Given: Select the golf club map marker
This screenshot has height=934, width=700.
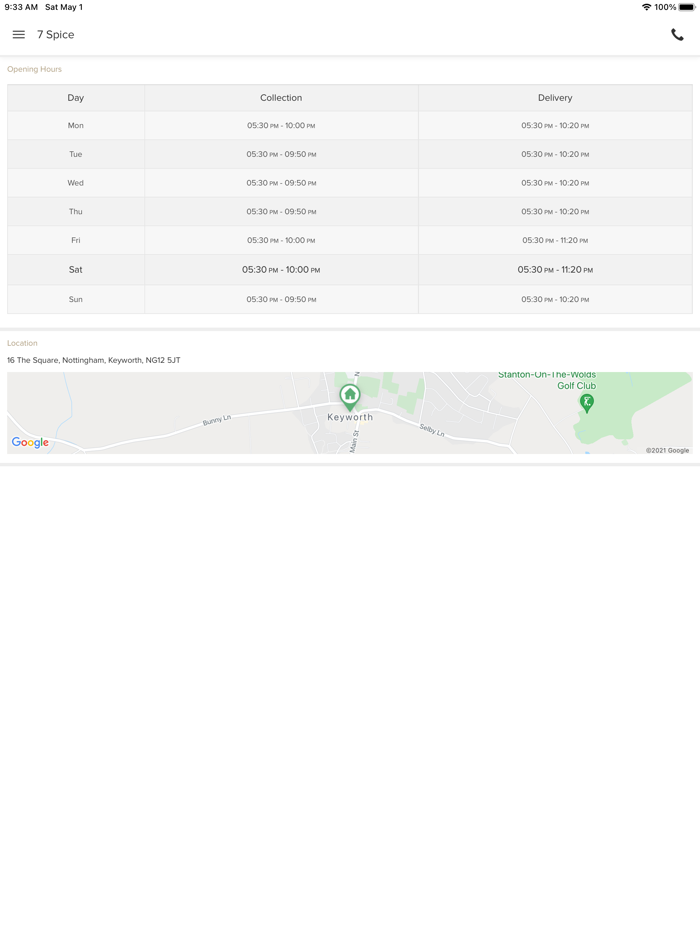Looking at the screenshot, I should click(x=587, y=402).
